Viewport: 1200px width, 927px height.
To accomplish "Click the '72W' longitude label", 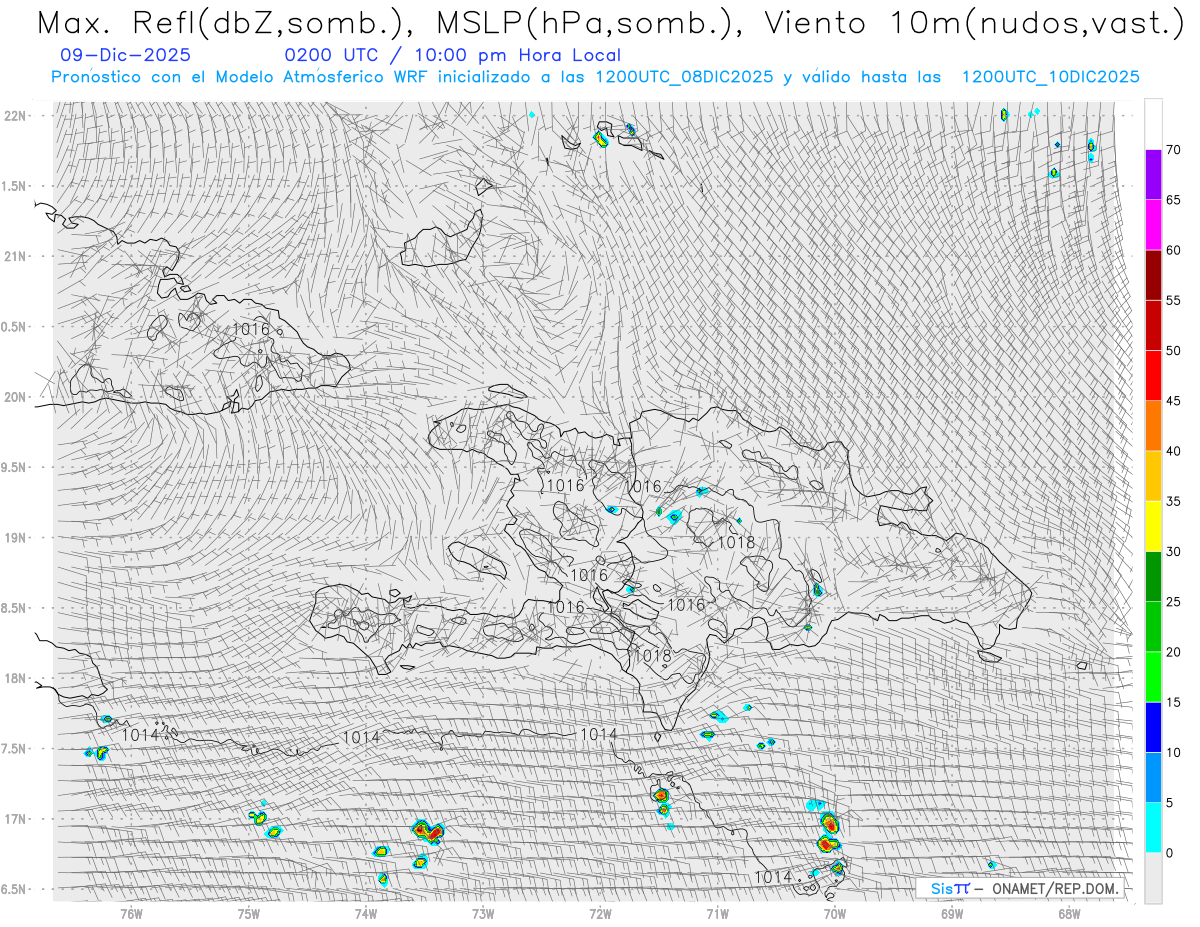I will tap(600, 913).
